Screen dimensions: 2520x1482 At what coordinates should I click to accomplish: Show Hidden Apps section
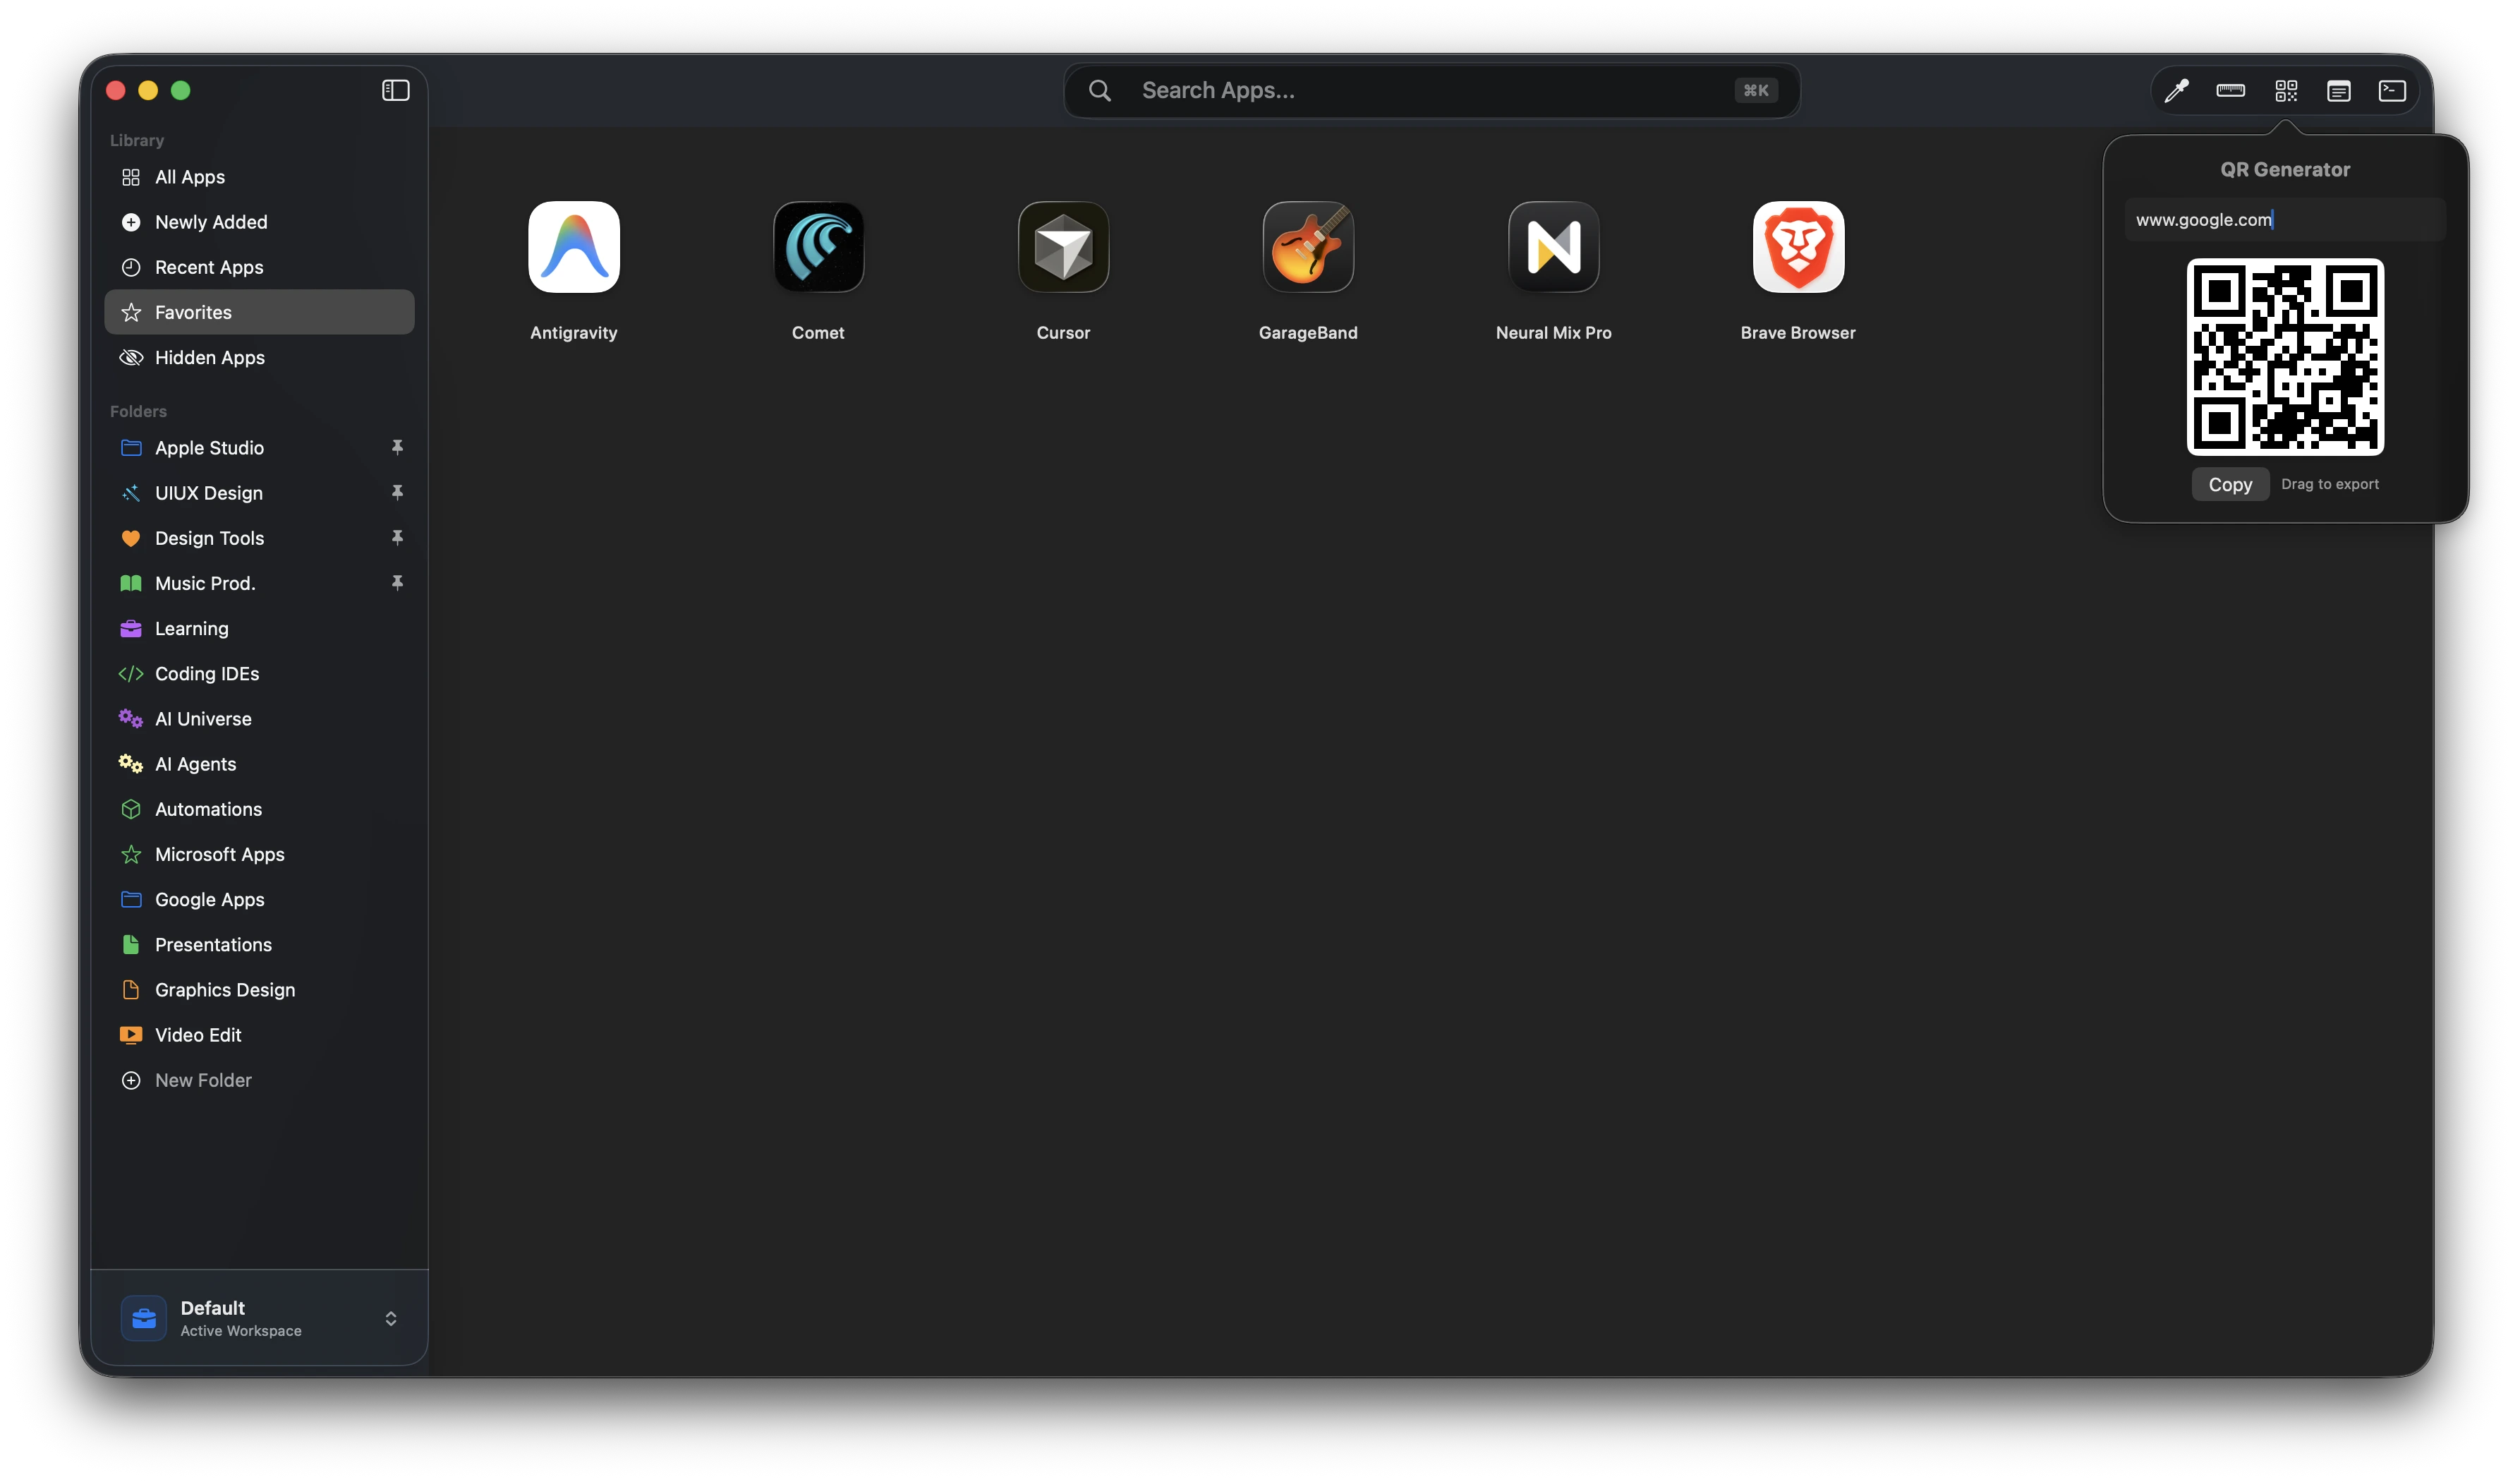tap(259, 357)
